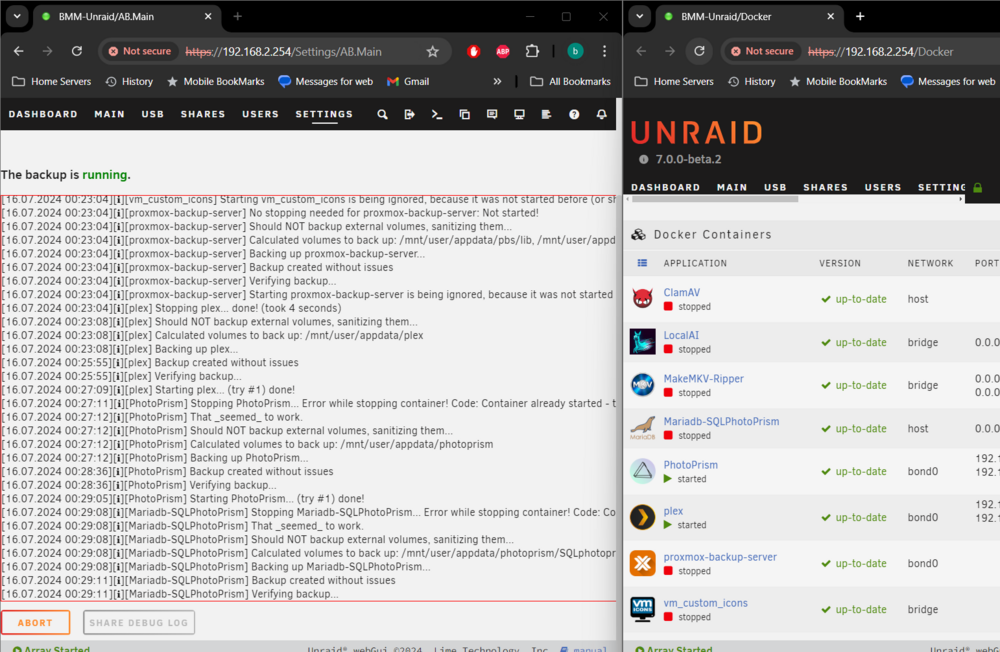Click the MakeMKV-Ripper container icon
Screen dimensions: 1000x652
tap(642, 385)
